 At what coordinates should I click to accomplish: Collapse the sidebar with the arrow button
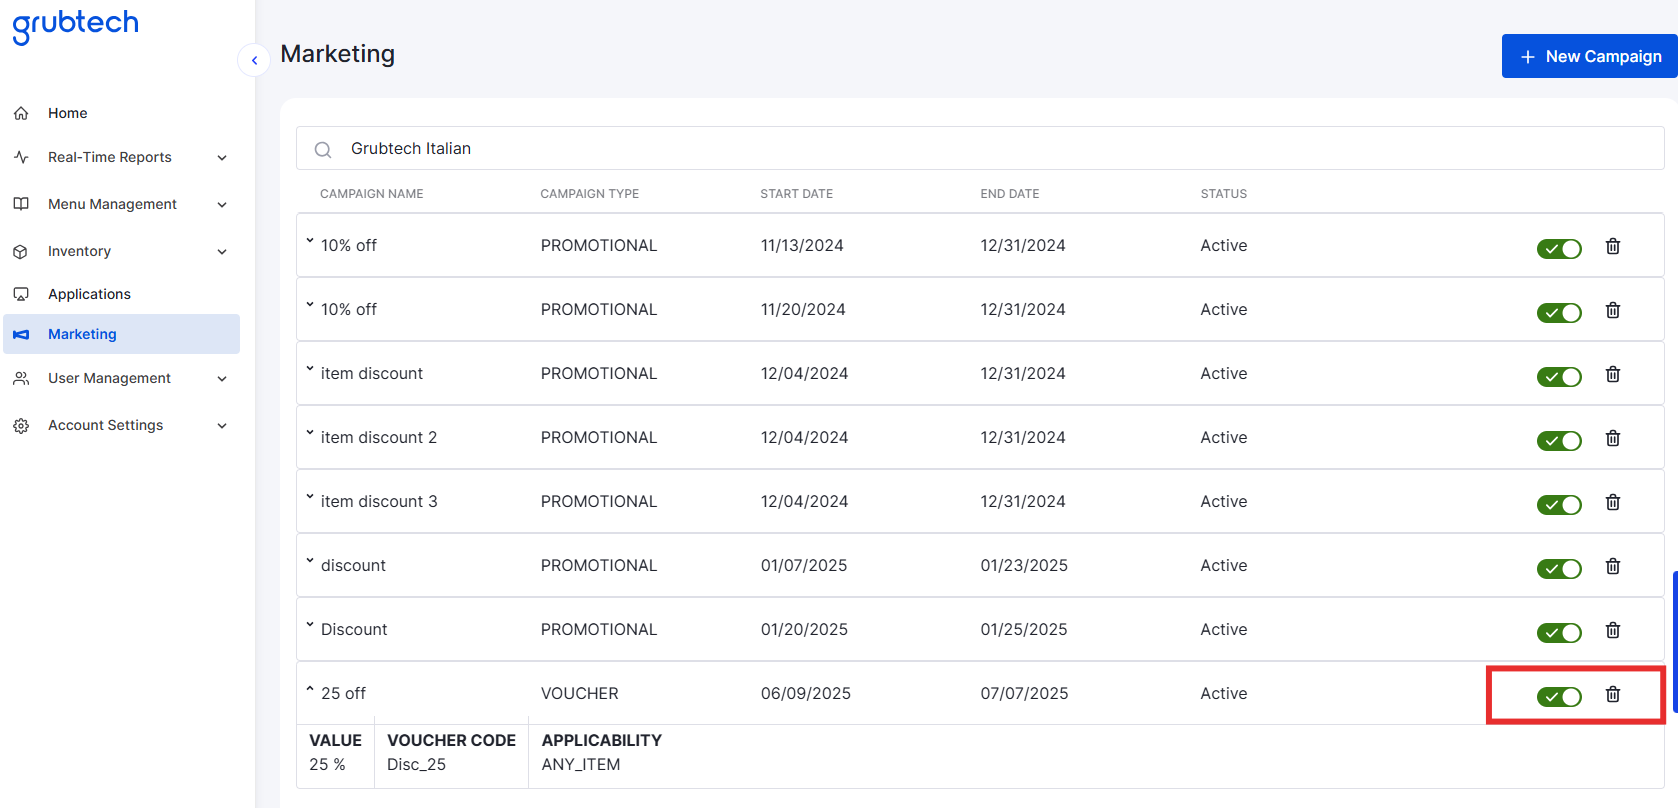254,60
